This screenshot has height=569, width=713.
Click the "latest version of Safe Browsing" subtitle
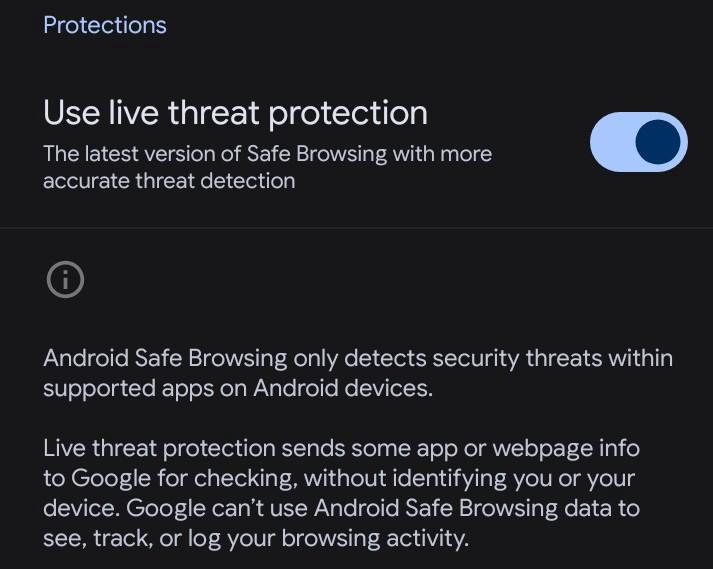click(267, 154)
